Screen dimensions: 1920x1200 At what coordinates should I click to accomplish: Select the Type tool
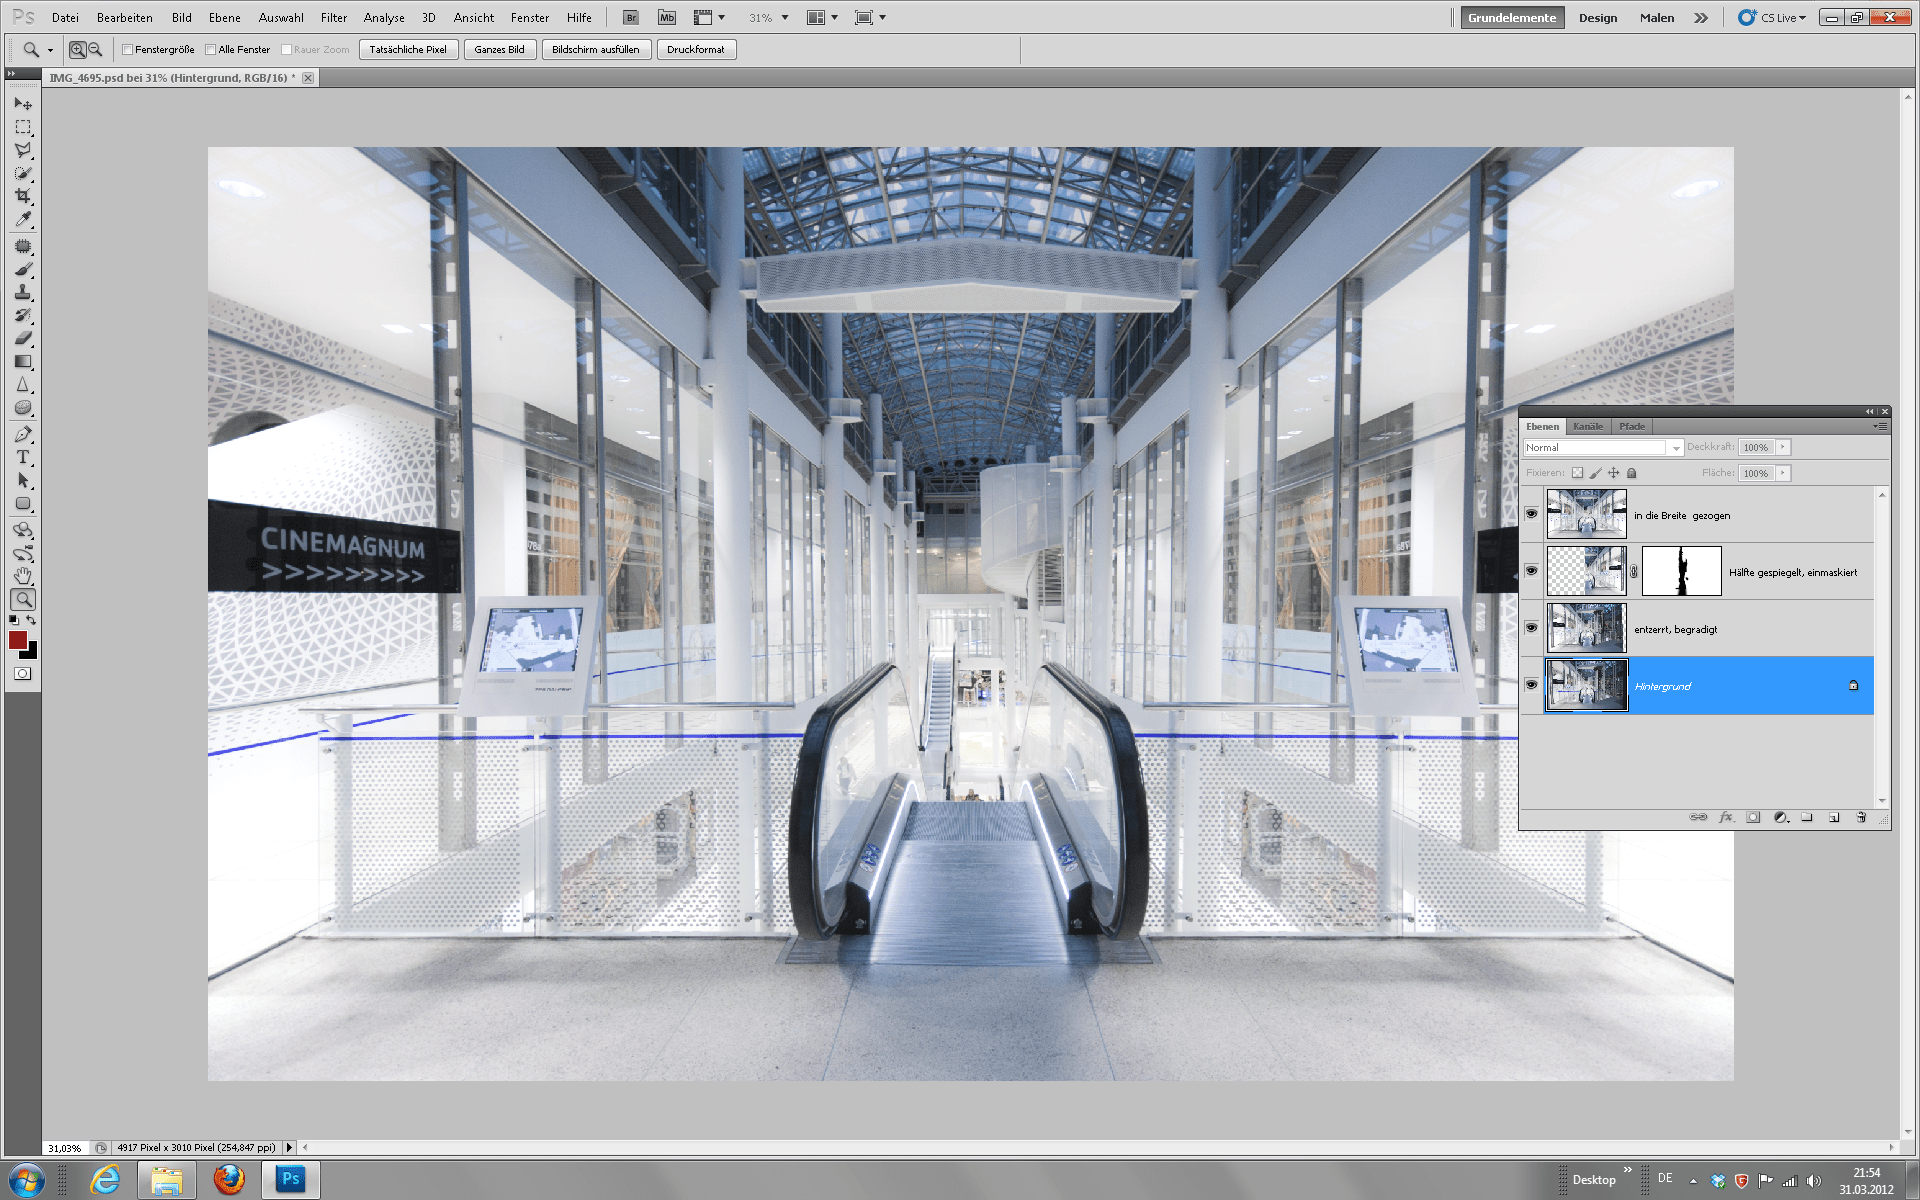tap(22, 457)
